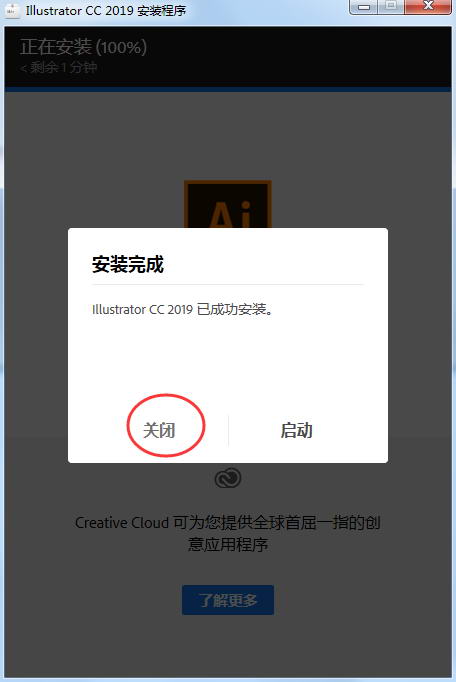Launch Illustrator with the 启动 button
This screenshot has width=456, height=682.
[x=296, y=430]
